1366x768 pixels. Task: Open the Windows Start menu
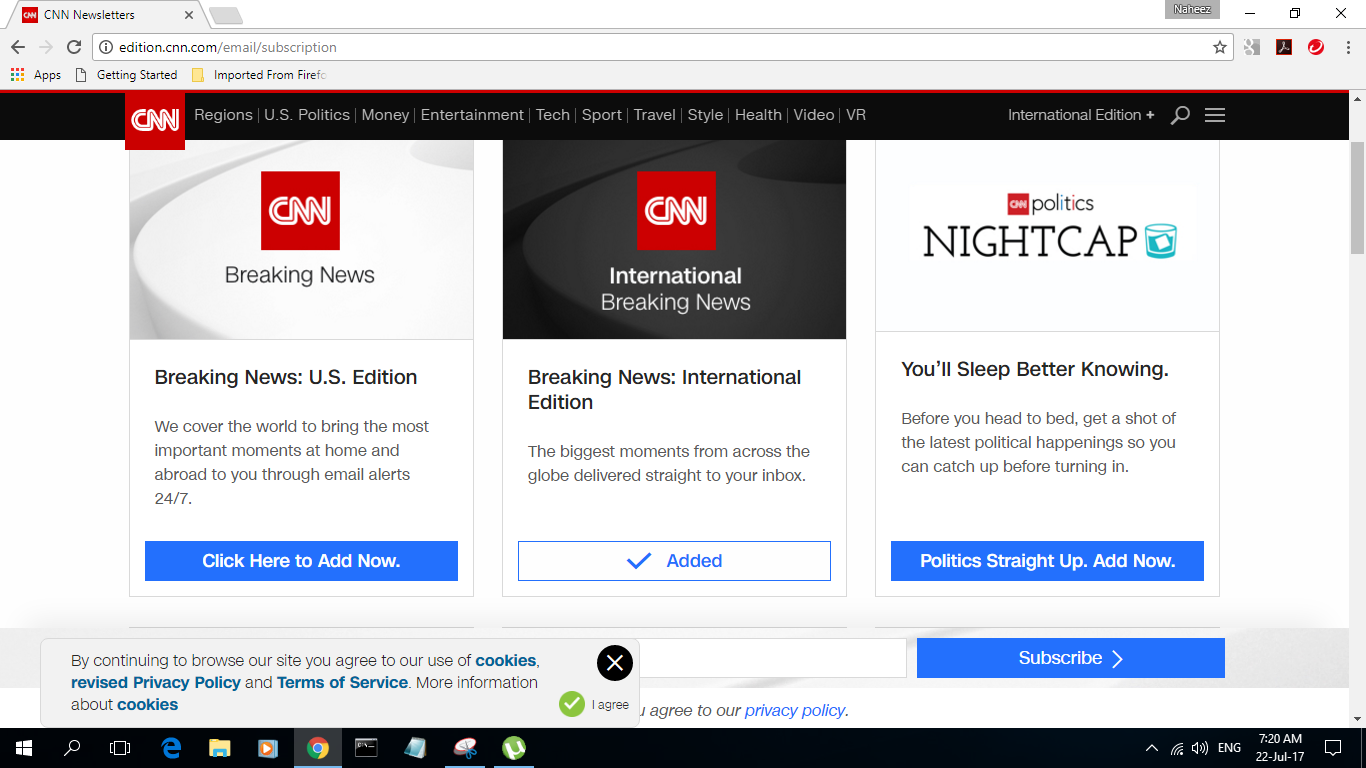click(x=23, y=748)
